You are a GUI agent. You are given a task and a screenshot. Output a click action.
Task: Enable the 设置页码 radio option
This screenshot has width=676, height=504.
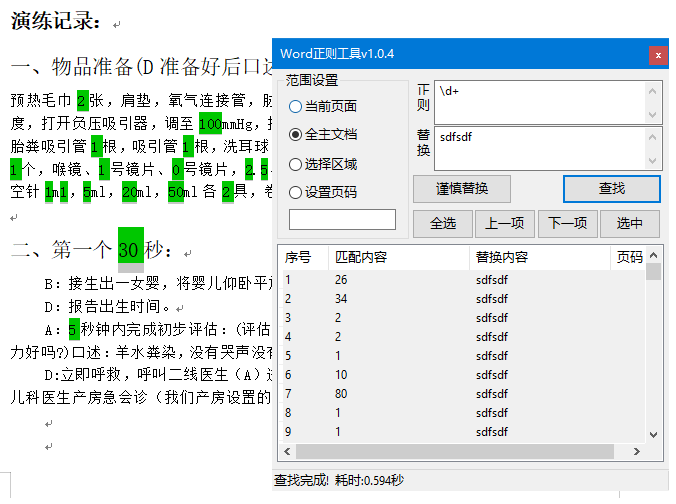295,192
